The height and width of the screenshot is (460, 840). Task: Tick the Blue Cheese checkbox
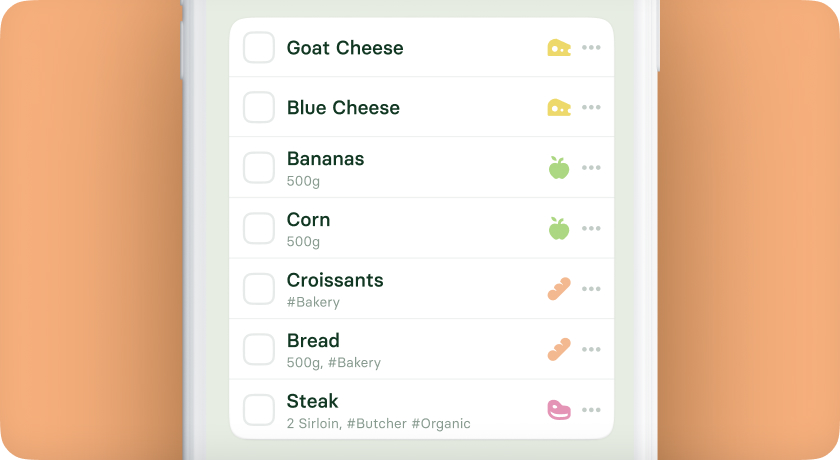[259, 107]
